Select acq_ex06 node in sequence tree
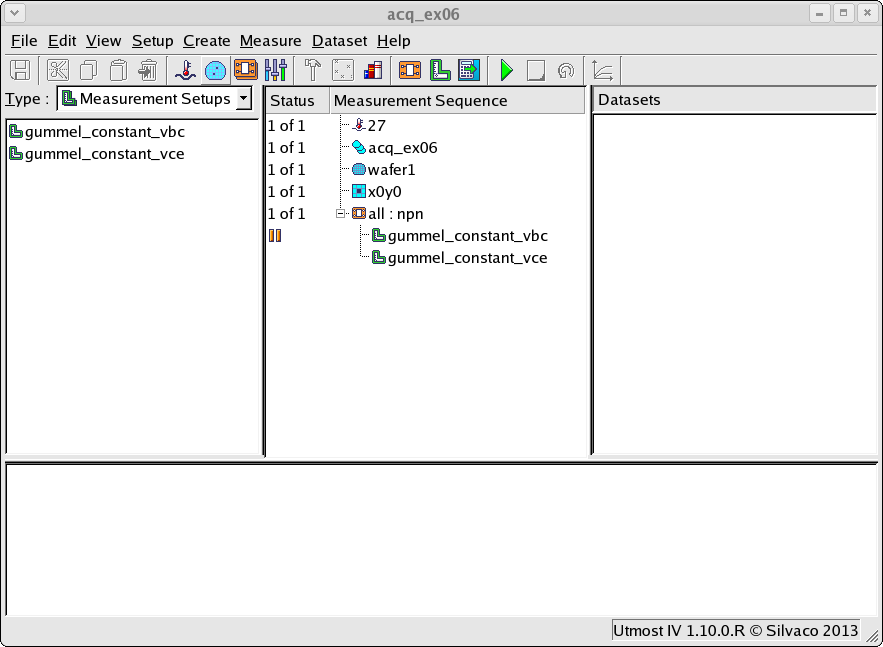 tap(394, 148)
